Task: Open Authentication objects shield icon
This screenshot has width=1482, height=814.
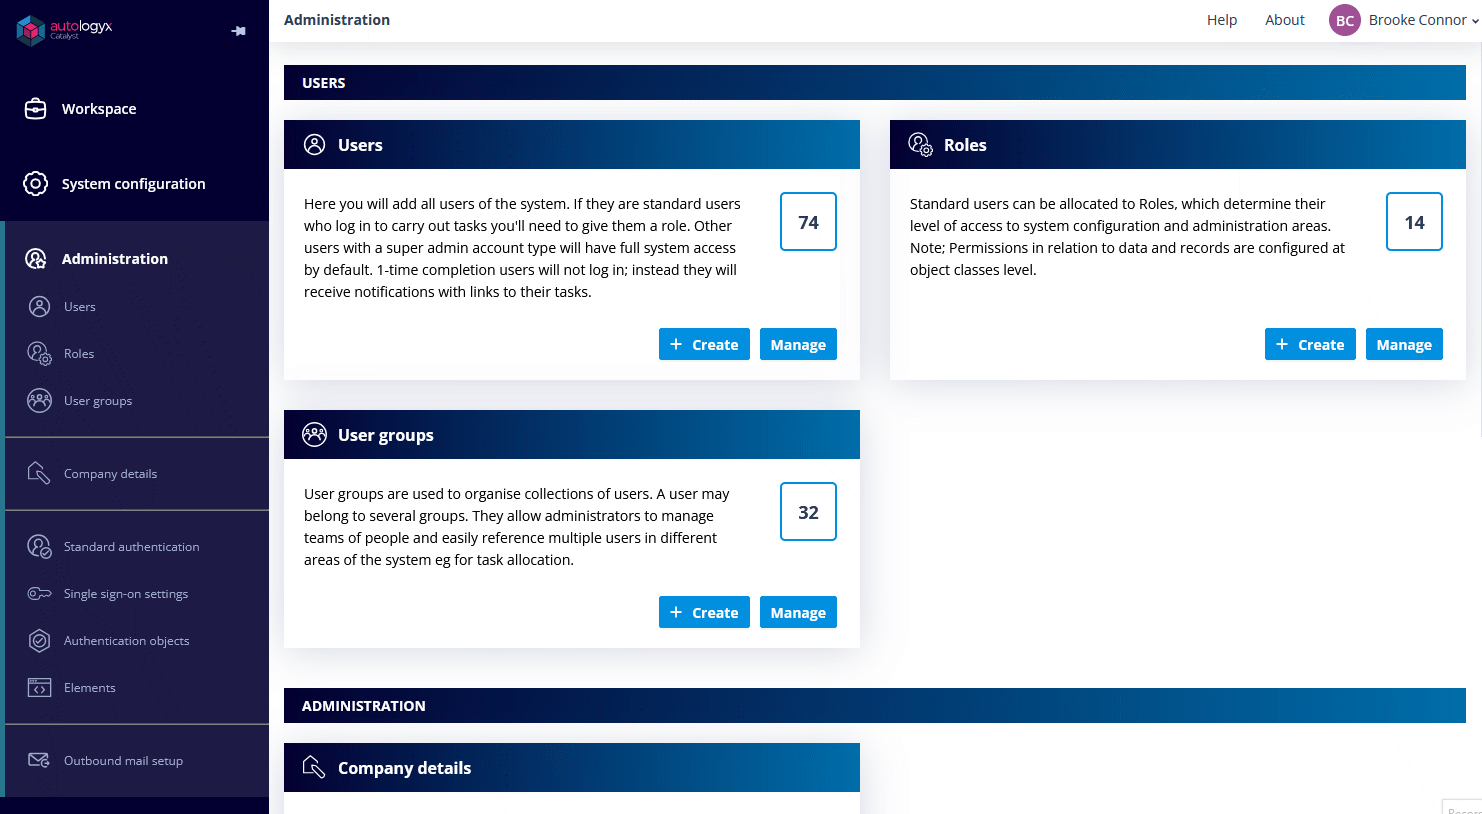Action: point(39,641)
